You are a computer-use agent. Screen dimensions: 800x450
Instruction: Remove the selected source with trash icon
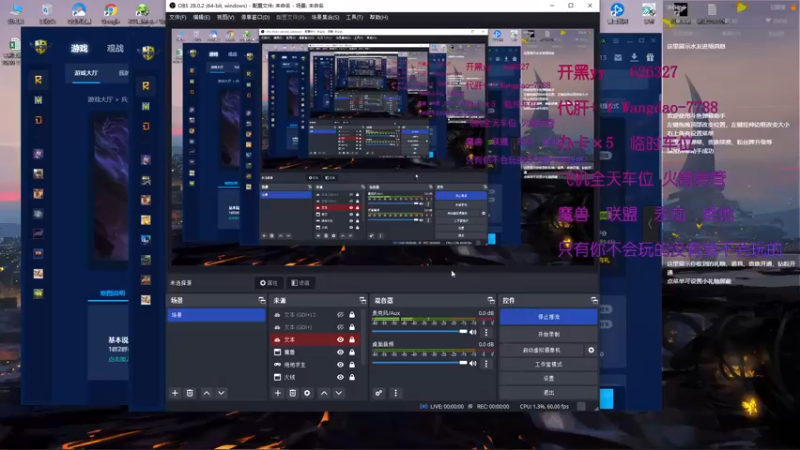pos(292,393)
